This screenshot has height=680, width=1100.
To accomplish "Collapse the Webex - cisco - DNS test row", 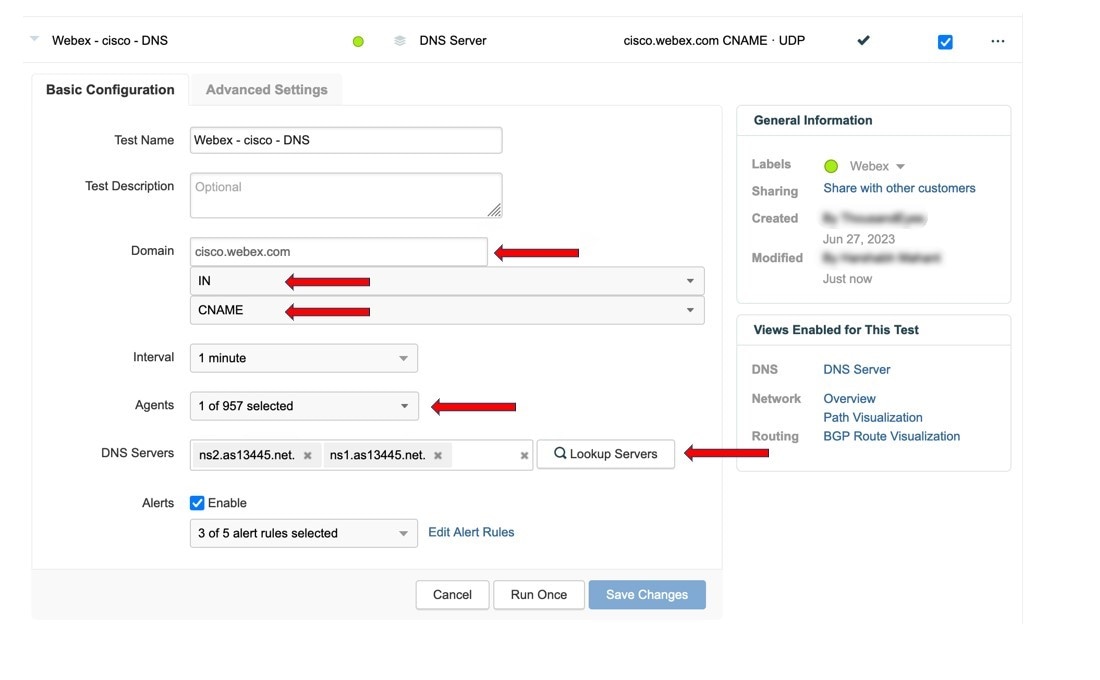I will coord(34,39).
